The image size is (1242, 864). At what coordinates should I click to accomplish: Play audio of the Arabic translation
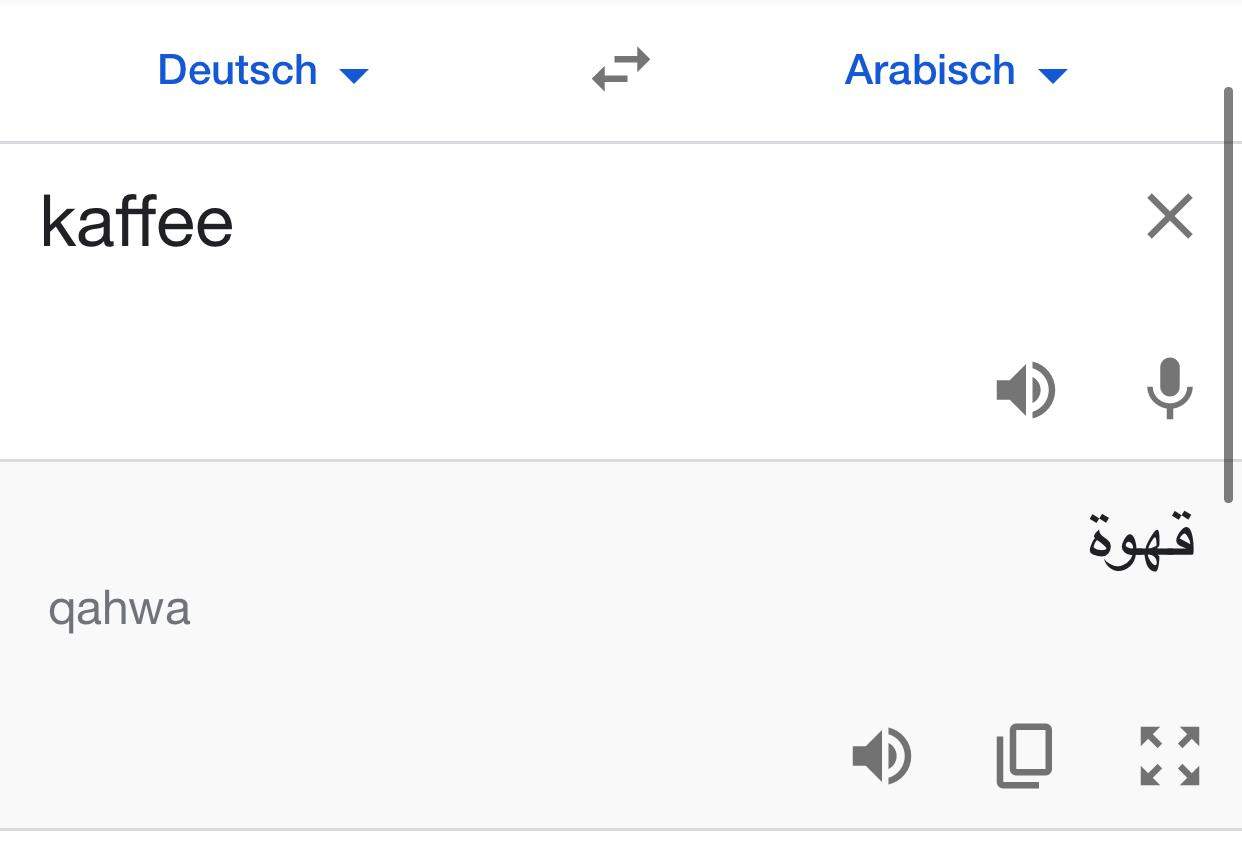coord(881,756)
